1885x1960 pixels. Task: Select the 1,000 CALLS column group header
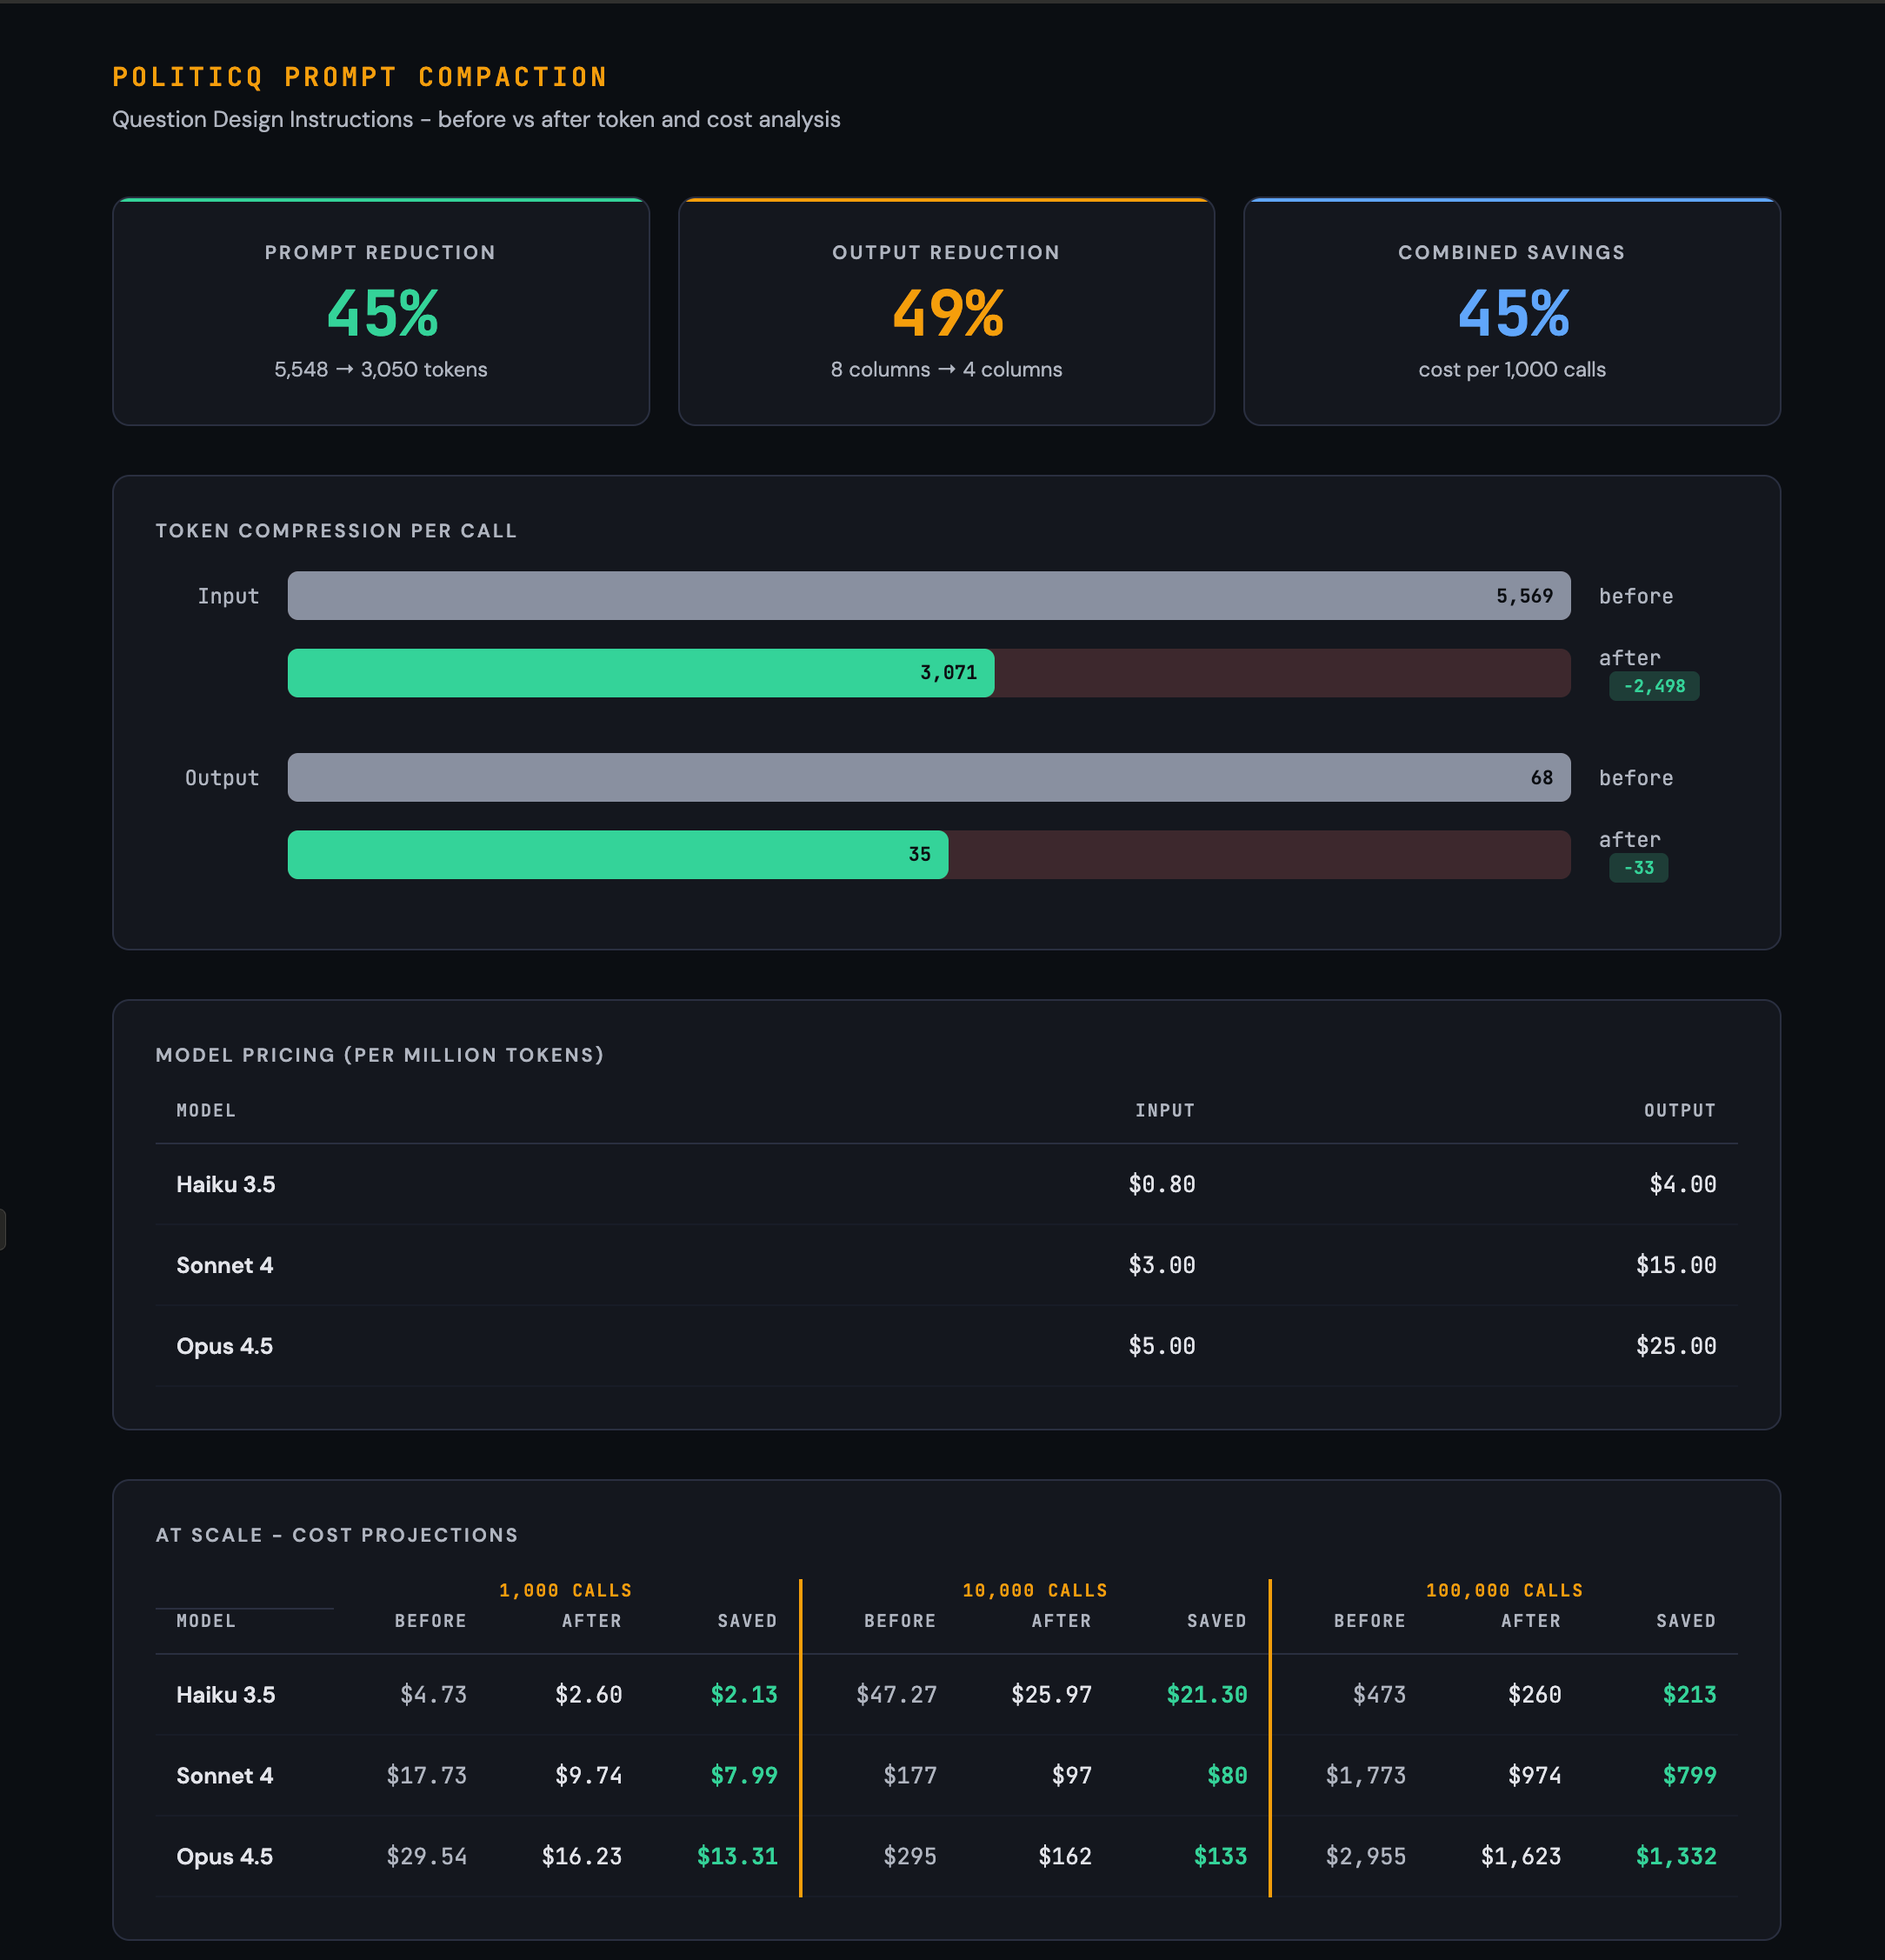point(566,1590)
